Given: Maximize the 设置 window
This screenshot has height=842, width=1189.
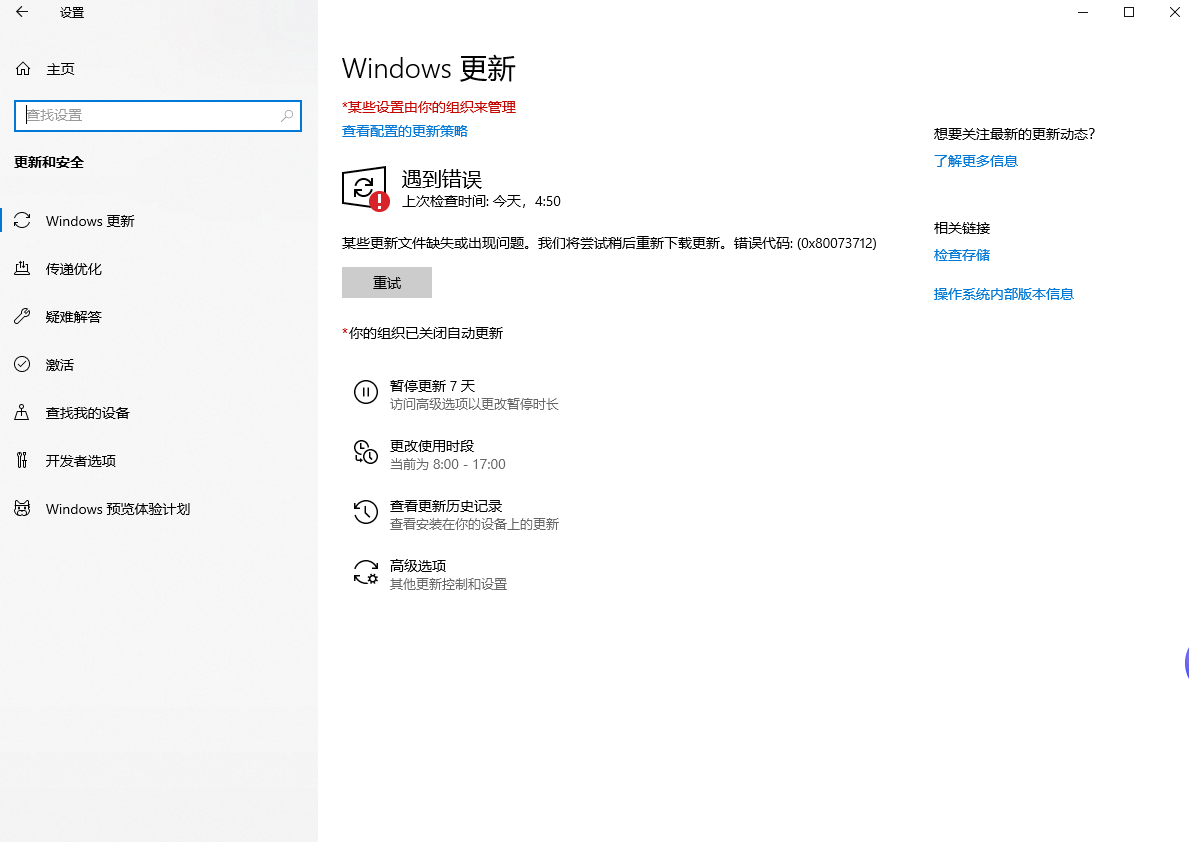Looking at the screenshot, I should point(1128,12).
